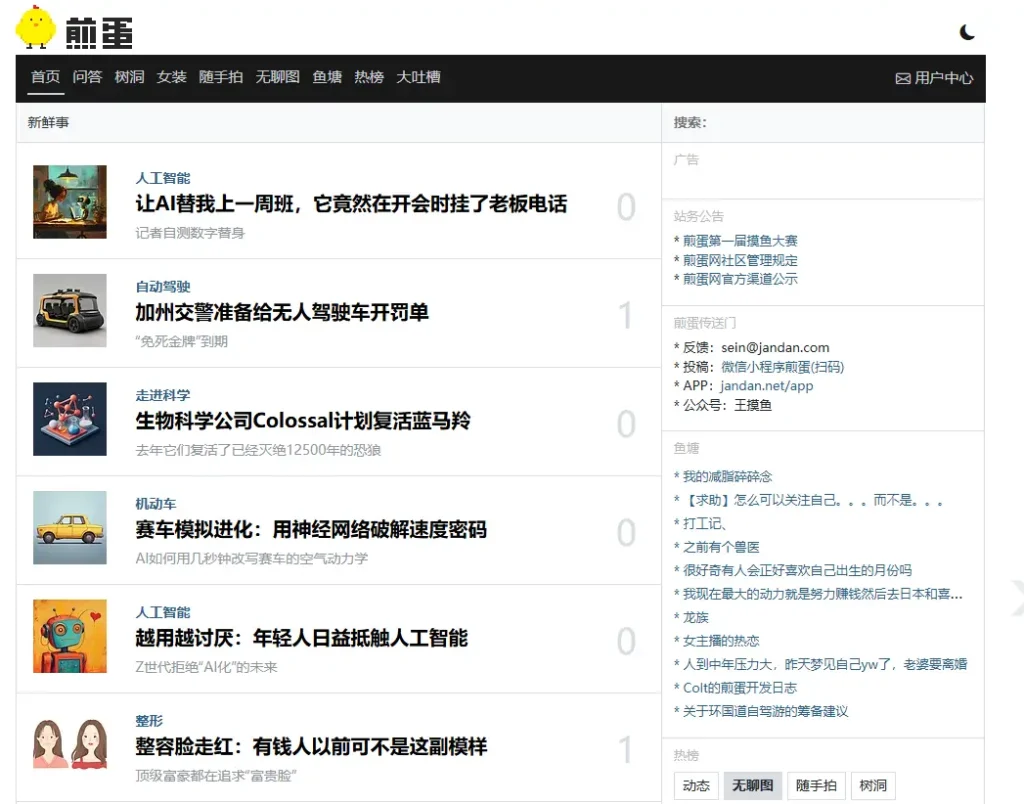Open 随手拍 in navigation bar
Image resolution: width=1024 pixels, height=804 pixels.
coord(221,77)
